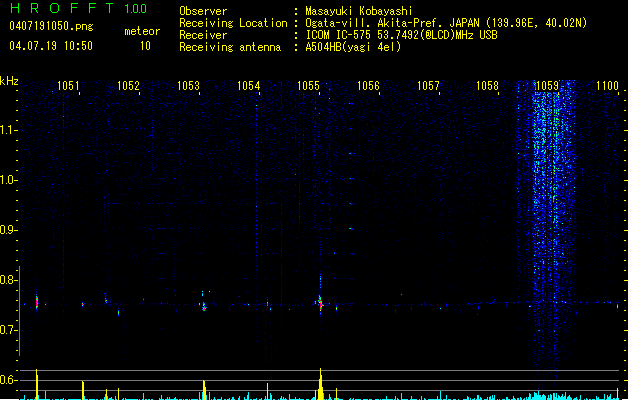629x400 pixels.
Task: Click the 1053 time axis label
Action: point(188,86)
